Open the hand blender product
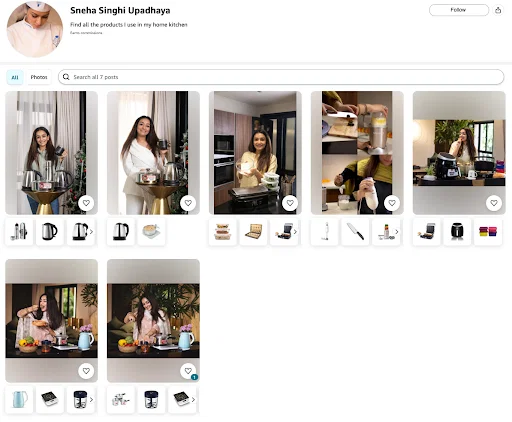Viewport: 512px width, 422px height. 325,231
